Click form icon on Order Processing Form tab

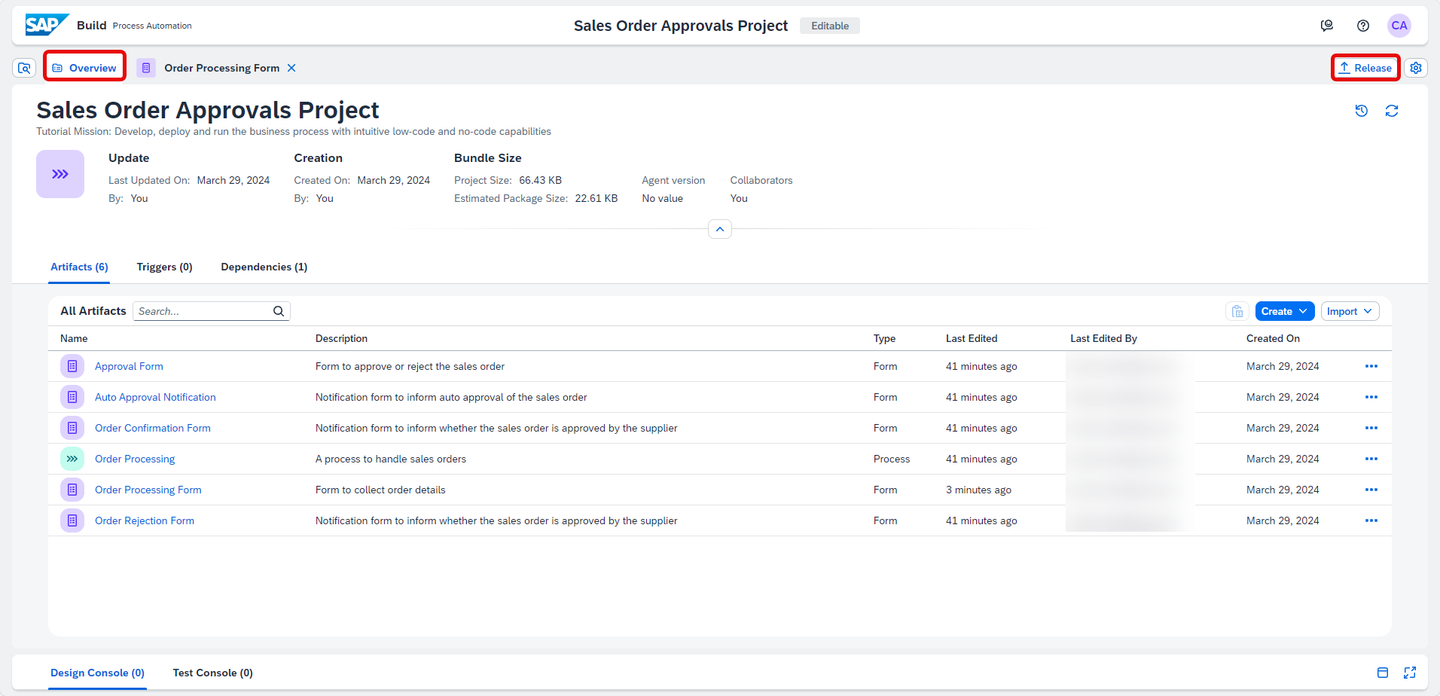(146, 68)
